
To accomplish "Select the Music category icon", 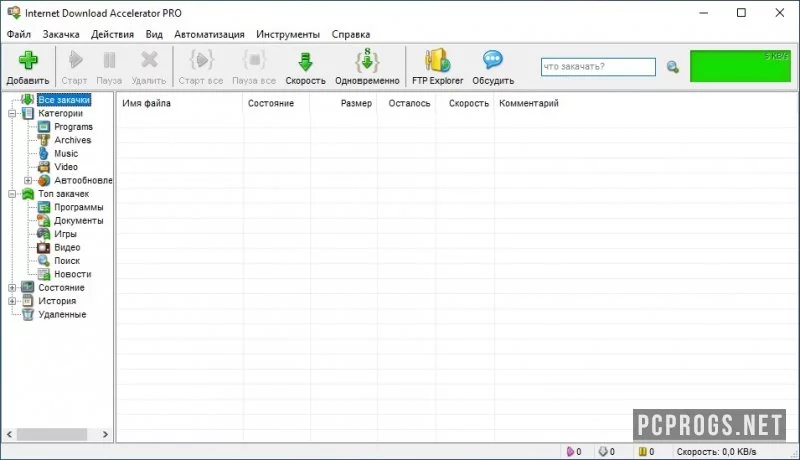I will click(x=44, y=154).
